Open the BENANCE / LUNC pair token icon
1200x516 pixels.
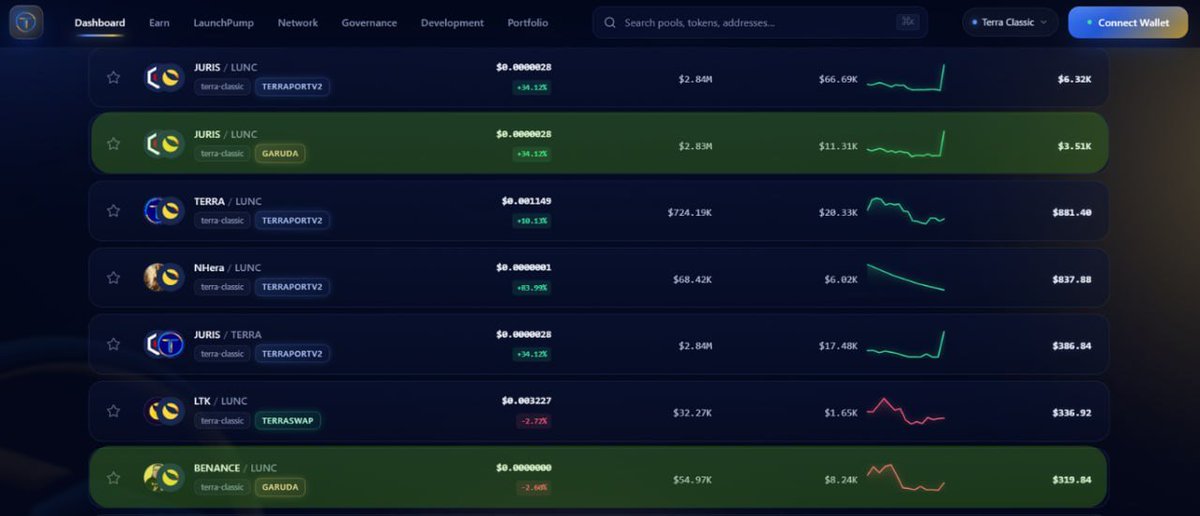163,477
